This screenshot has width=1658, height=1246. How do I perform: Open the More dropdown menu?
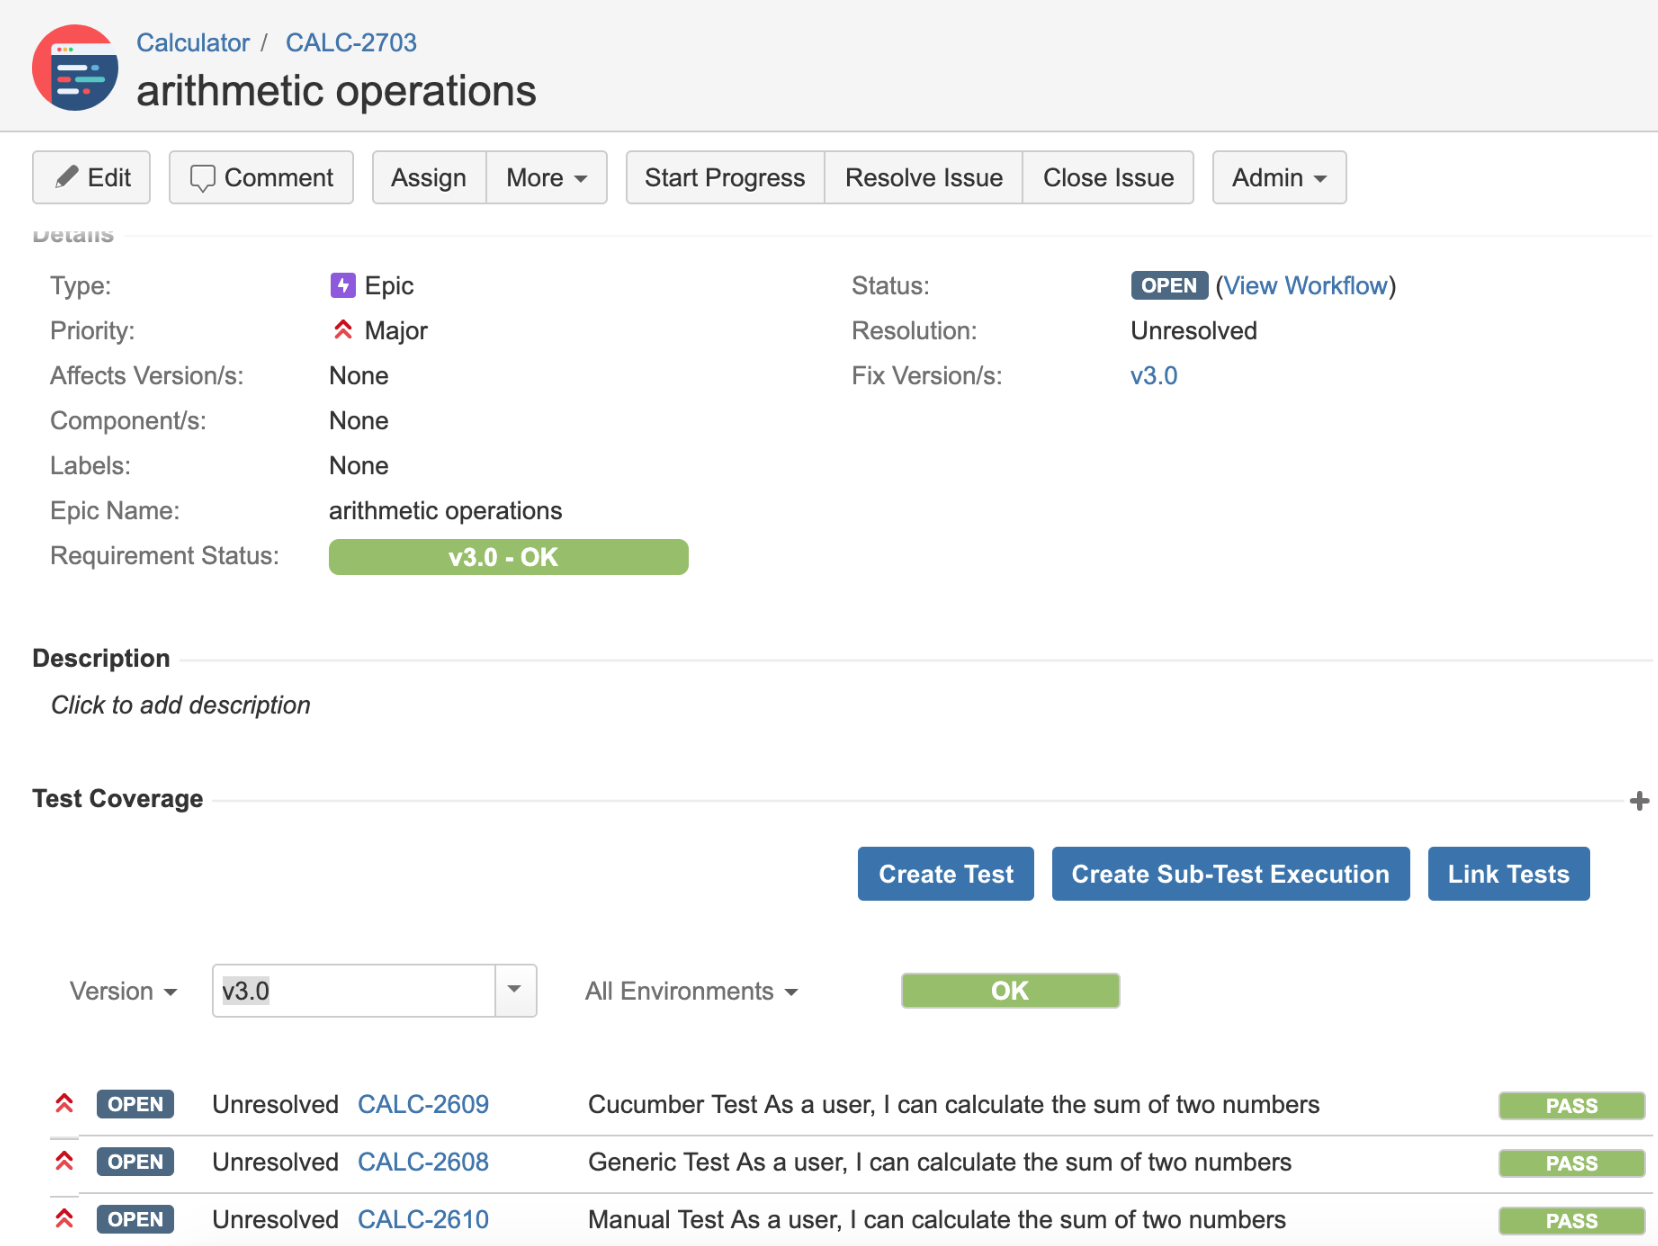(x=547, y=178)
